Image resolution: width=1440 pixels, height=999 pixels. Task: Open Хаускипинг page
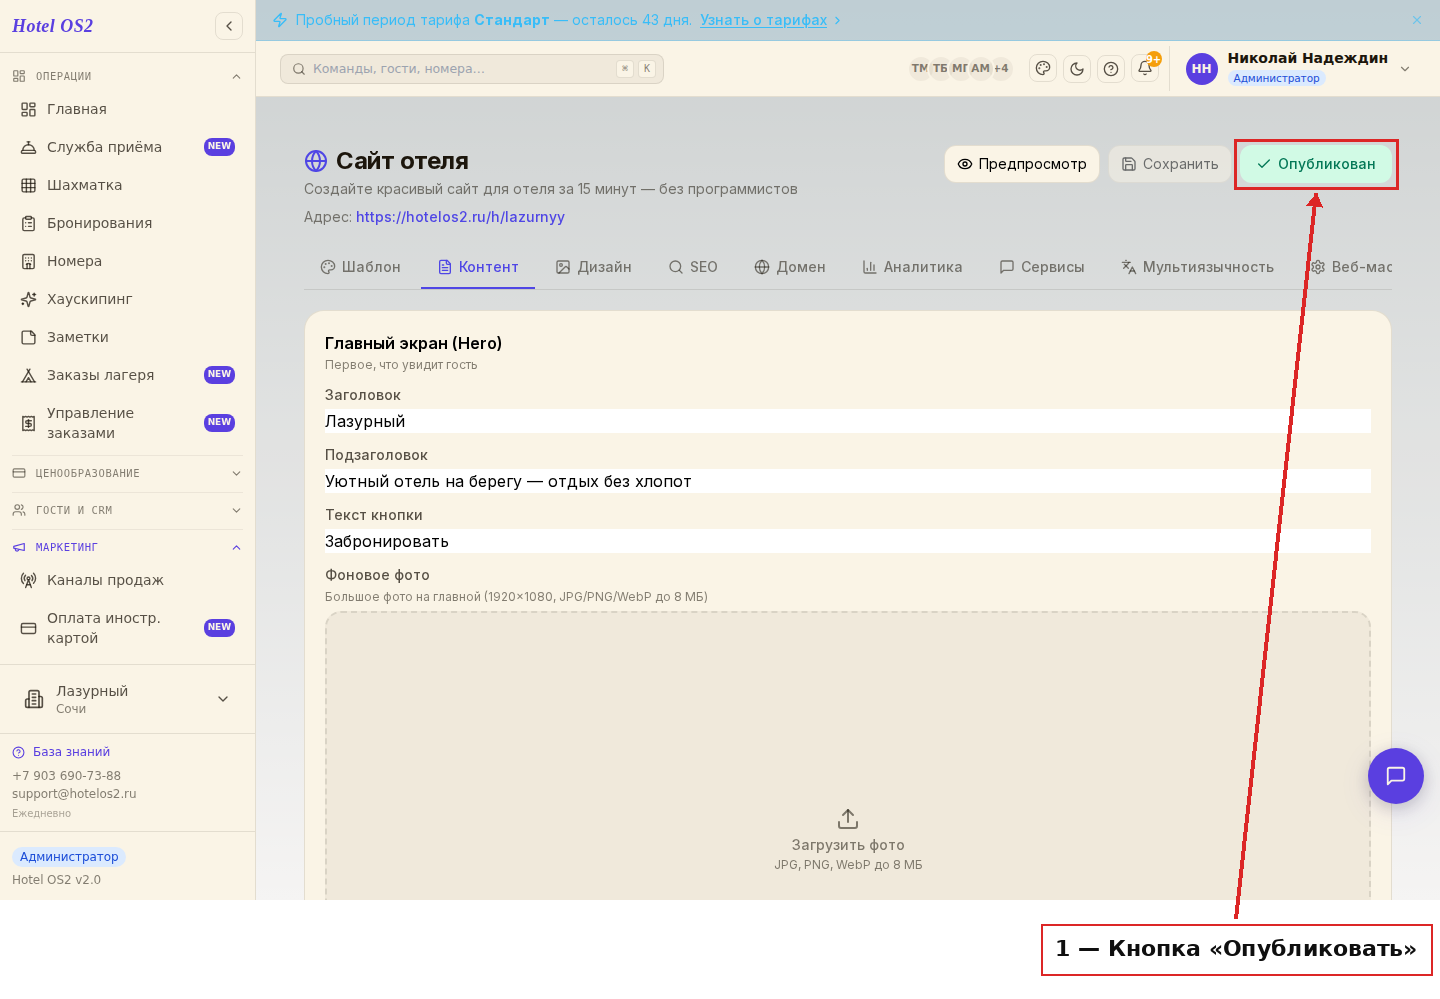click(127, 299)
